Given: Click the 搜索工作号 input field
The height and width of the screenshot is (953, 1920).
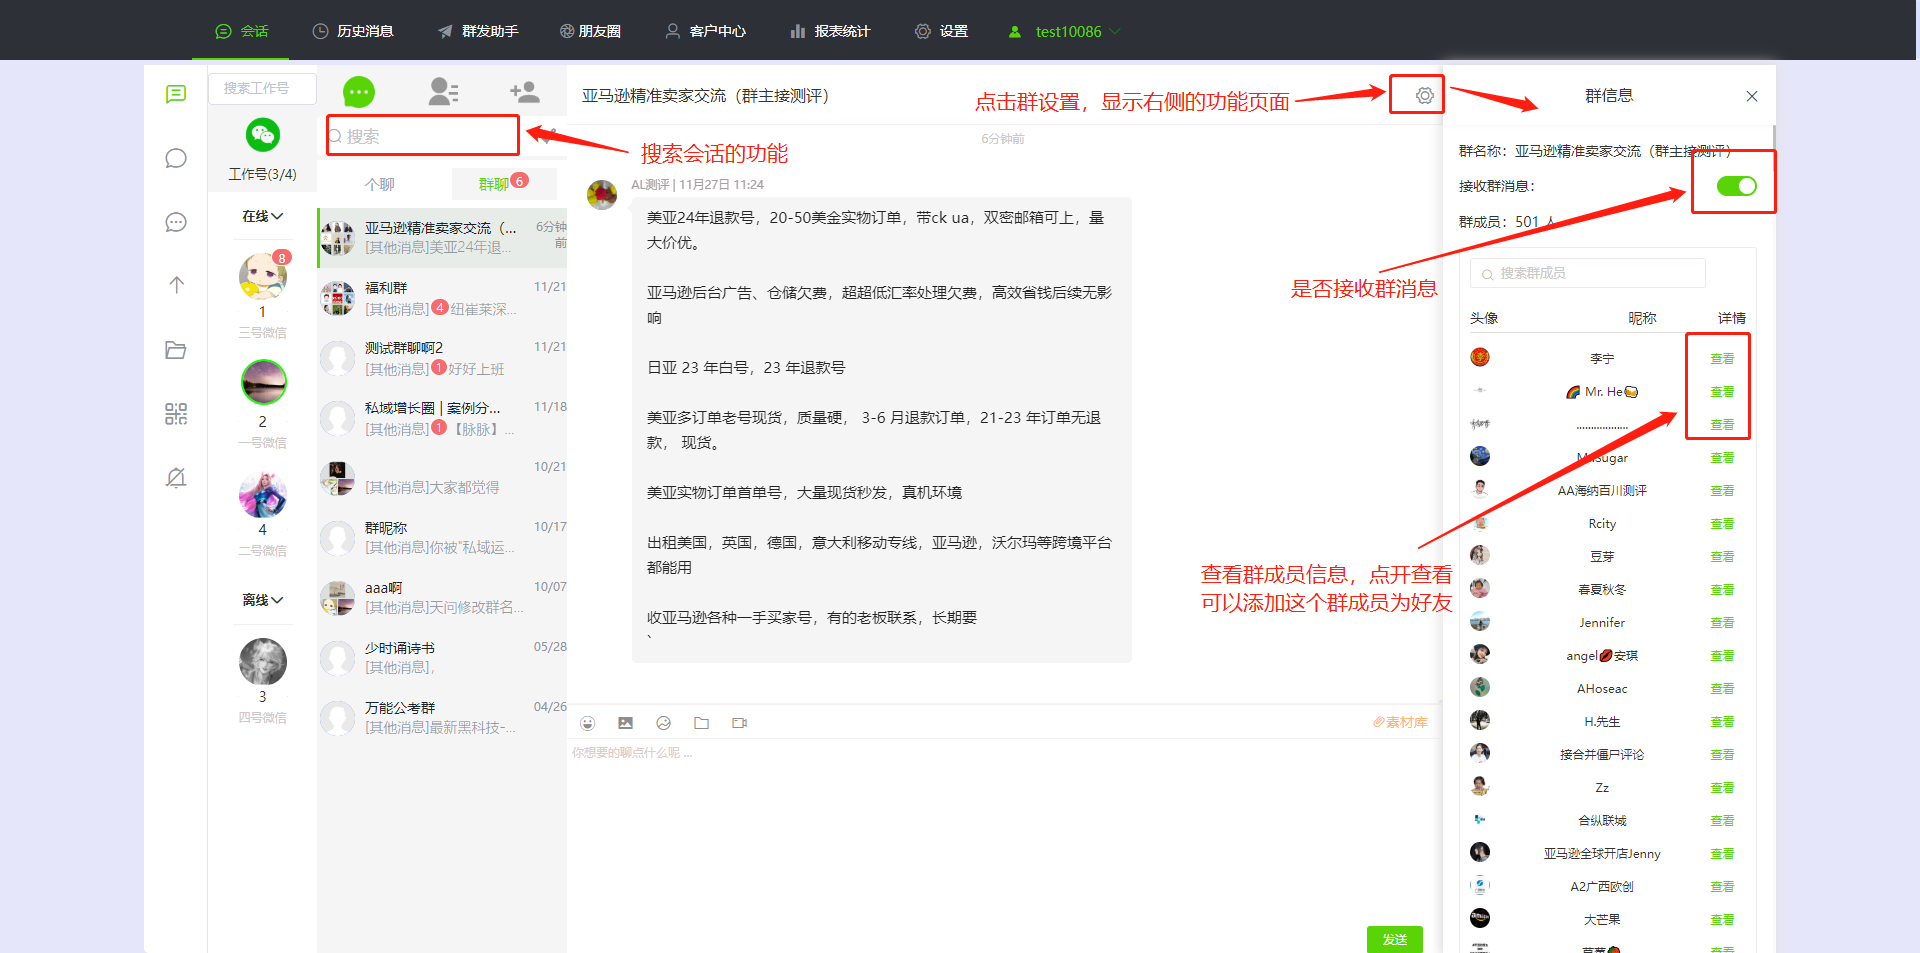Looking at the screenshot, I should pos(262,88).
